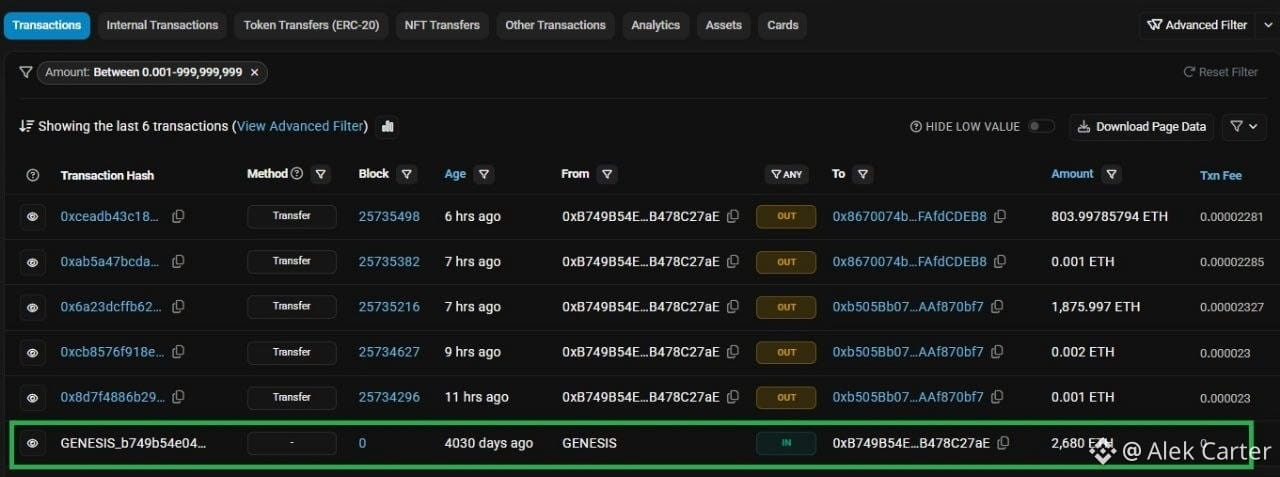Viewport: 1280px width, 477px height.
Task: Copy transaction hash 0xcb8576f918e
Action: click(178, 351)
